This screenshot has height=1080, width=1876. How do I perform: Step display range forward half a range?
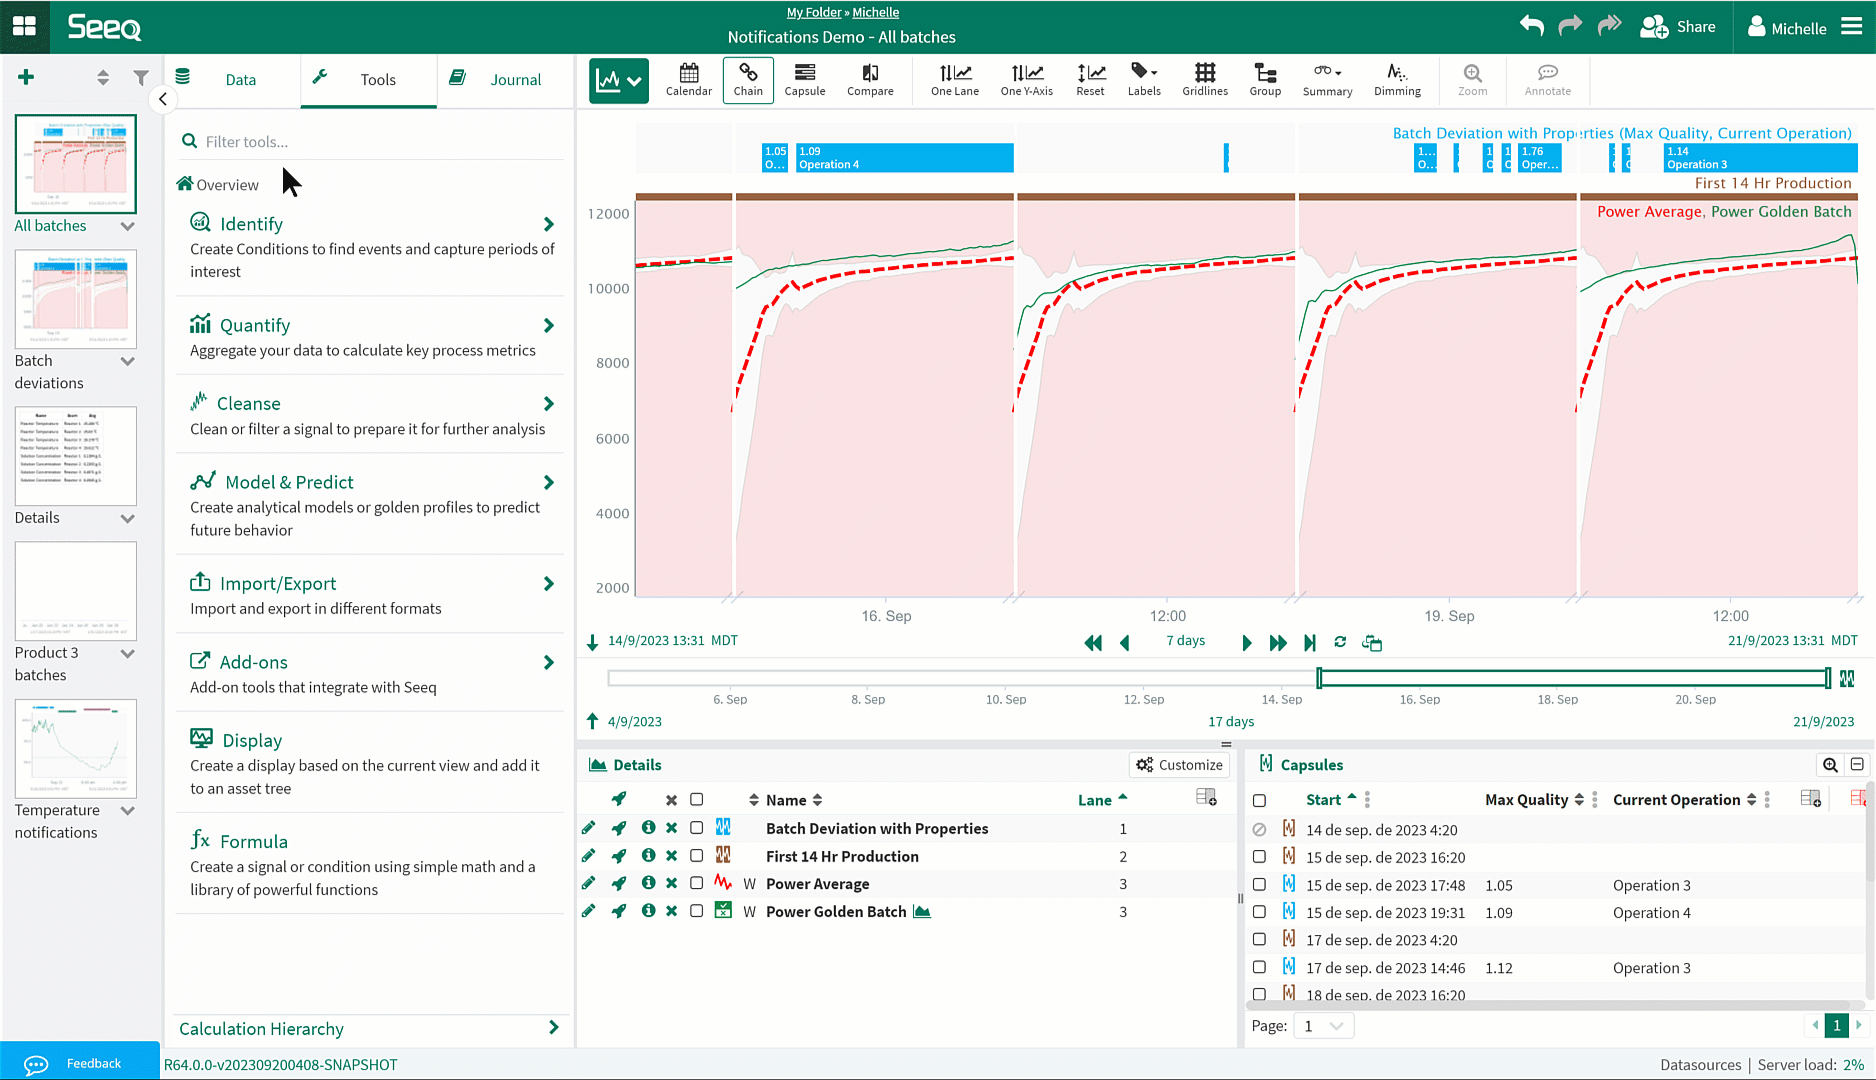click(1246, 643)
